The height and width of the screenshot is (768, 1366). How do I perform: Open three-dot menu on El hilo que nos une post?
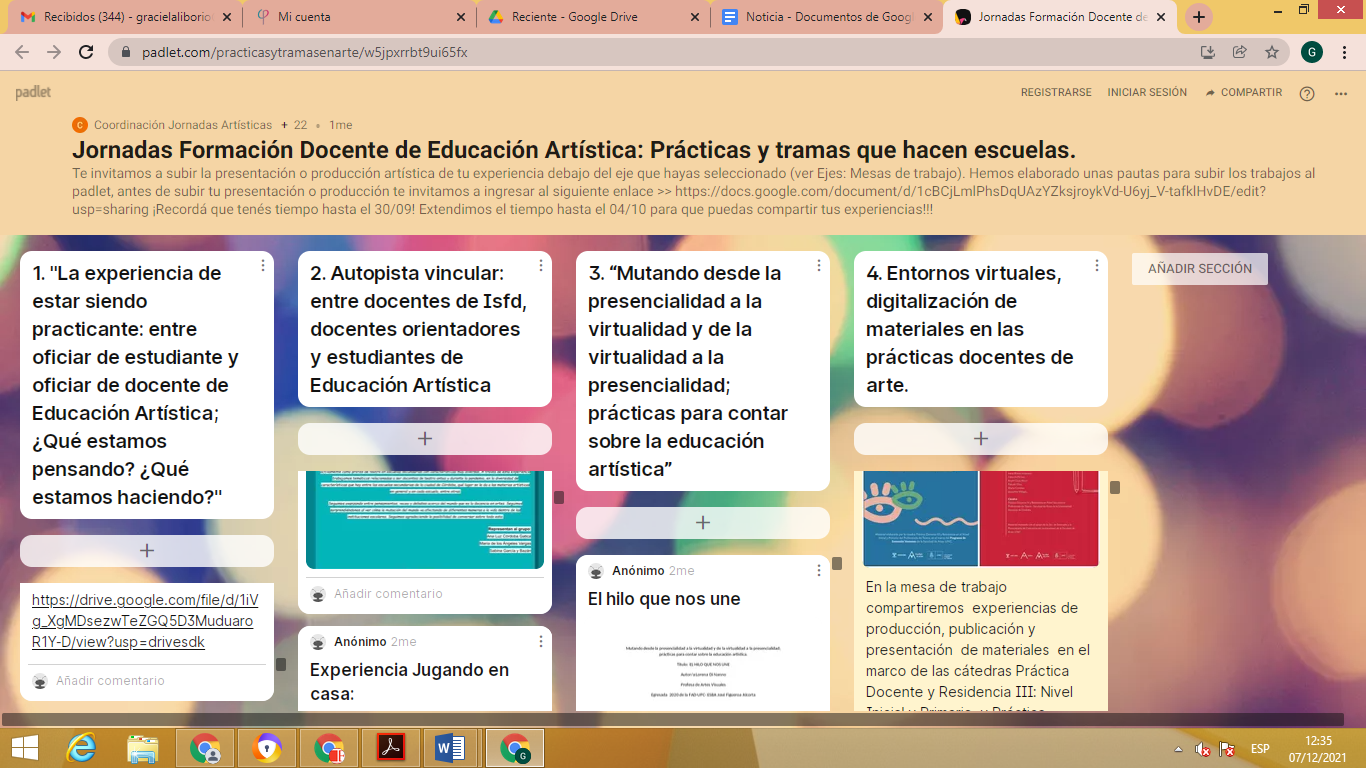click(819, 570)
